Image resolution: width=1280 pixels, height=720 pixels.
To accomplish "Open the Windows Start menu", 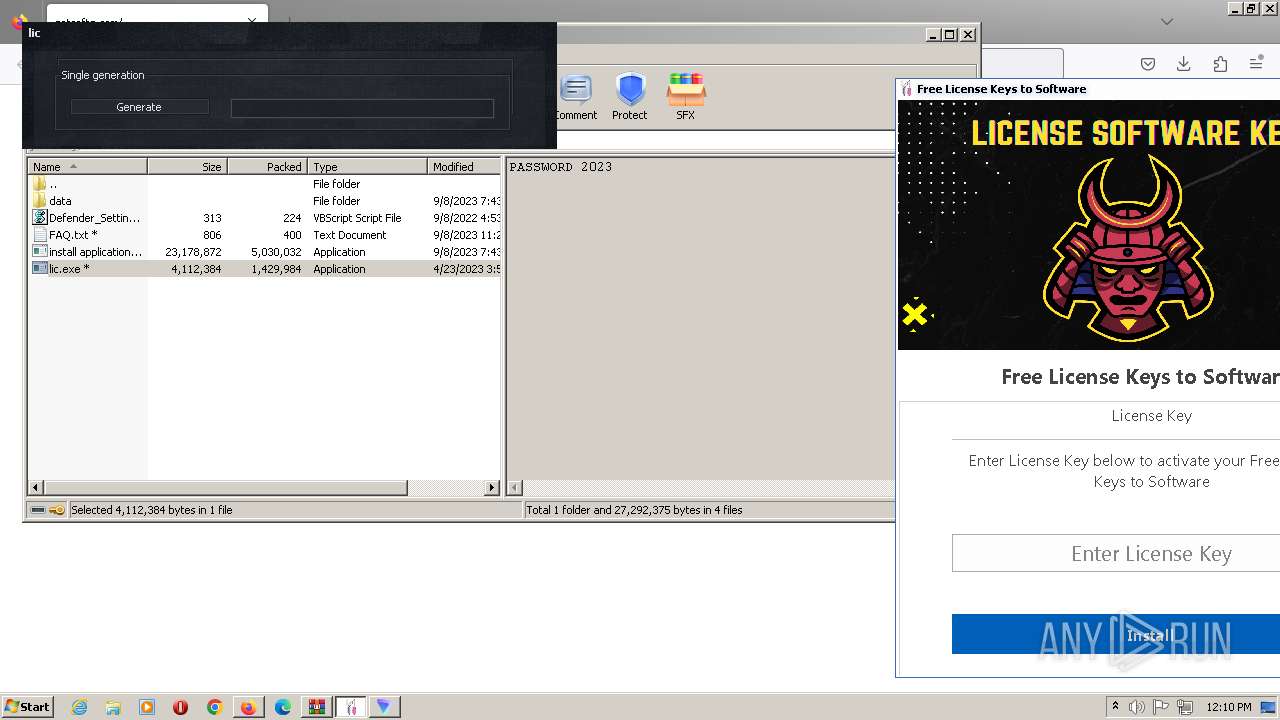I will pos(27,706).
